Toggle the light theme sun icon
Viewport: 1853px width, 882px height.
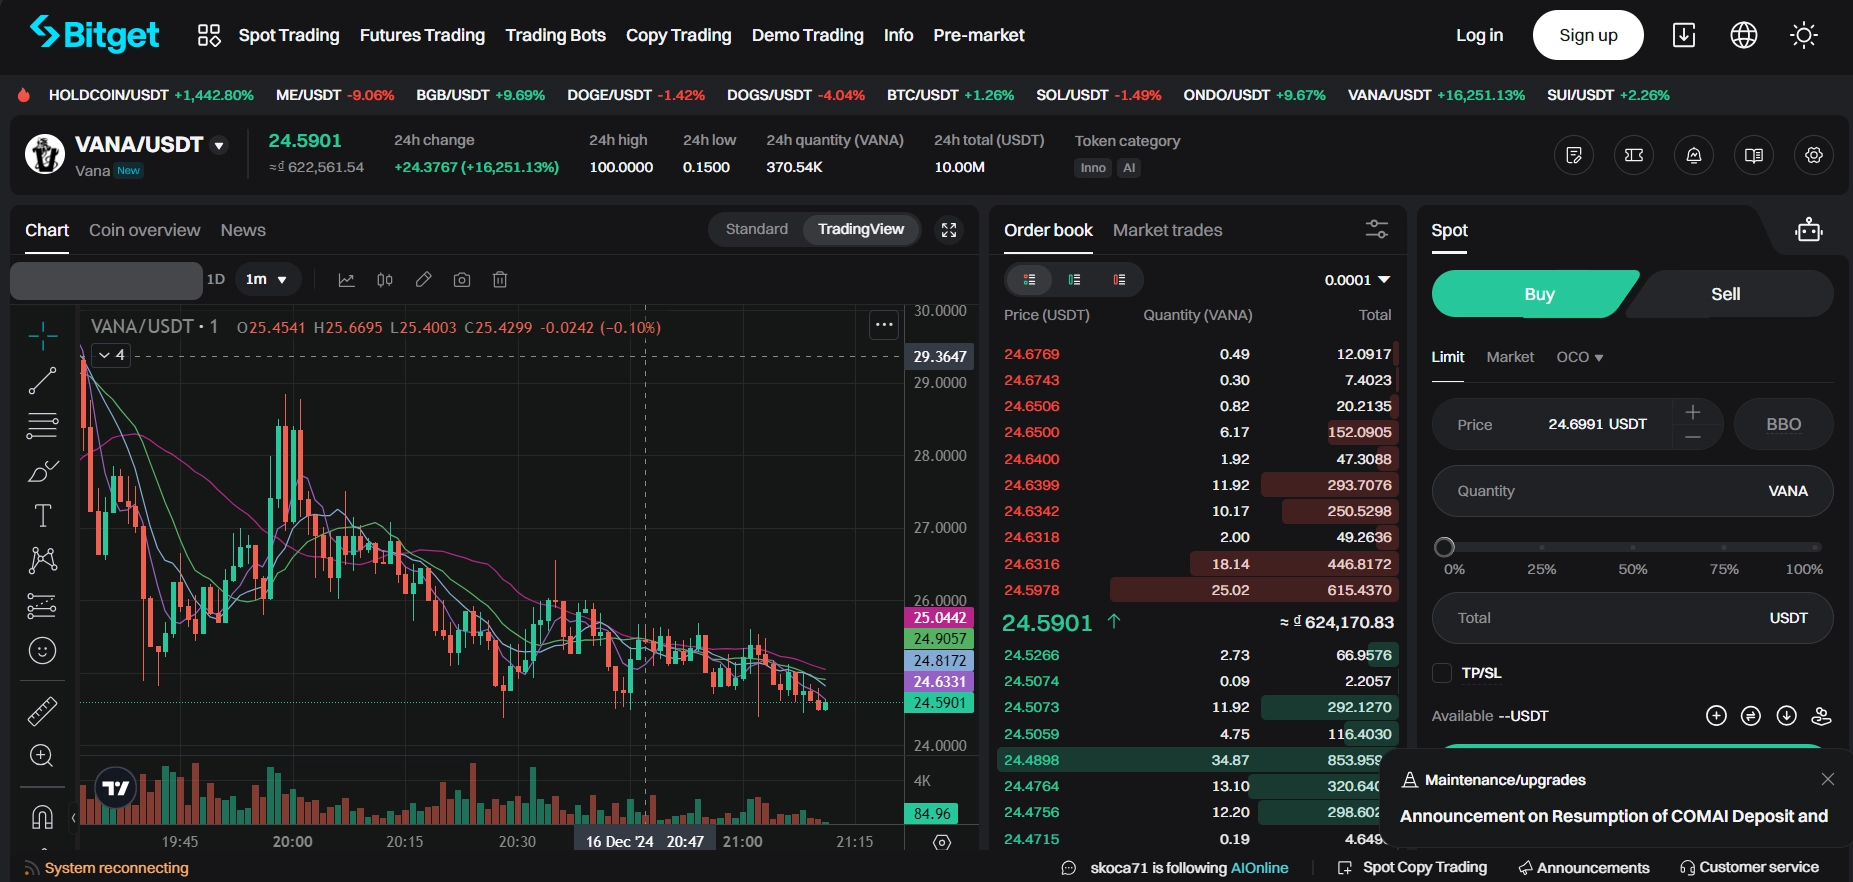pyautogui.click(x=1804, y=36)
